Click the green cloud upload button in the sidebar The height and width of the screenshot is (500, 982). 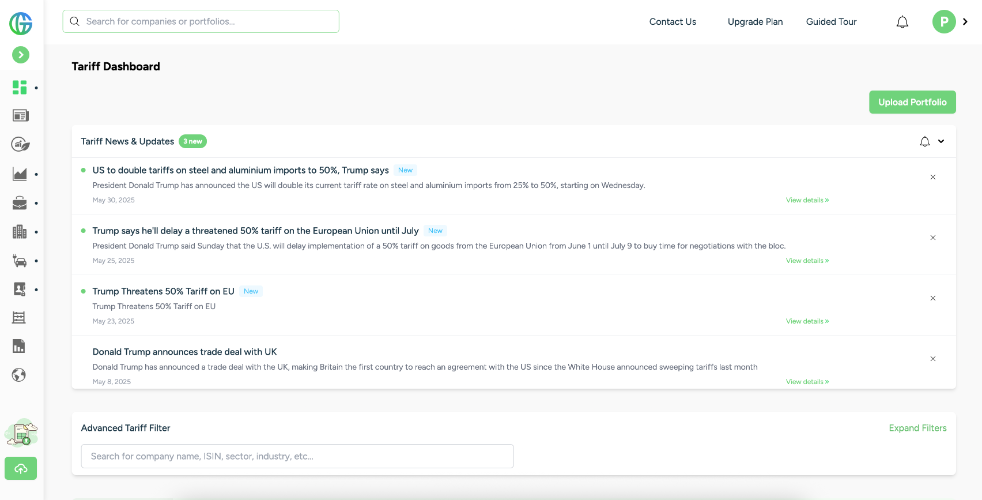(21, 469)
